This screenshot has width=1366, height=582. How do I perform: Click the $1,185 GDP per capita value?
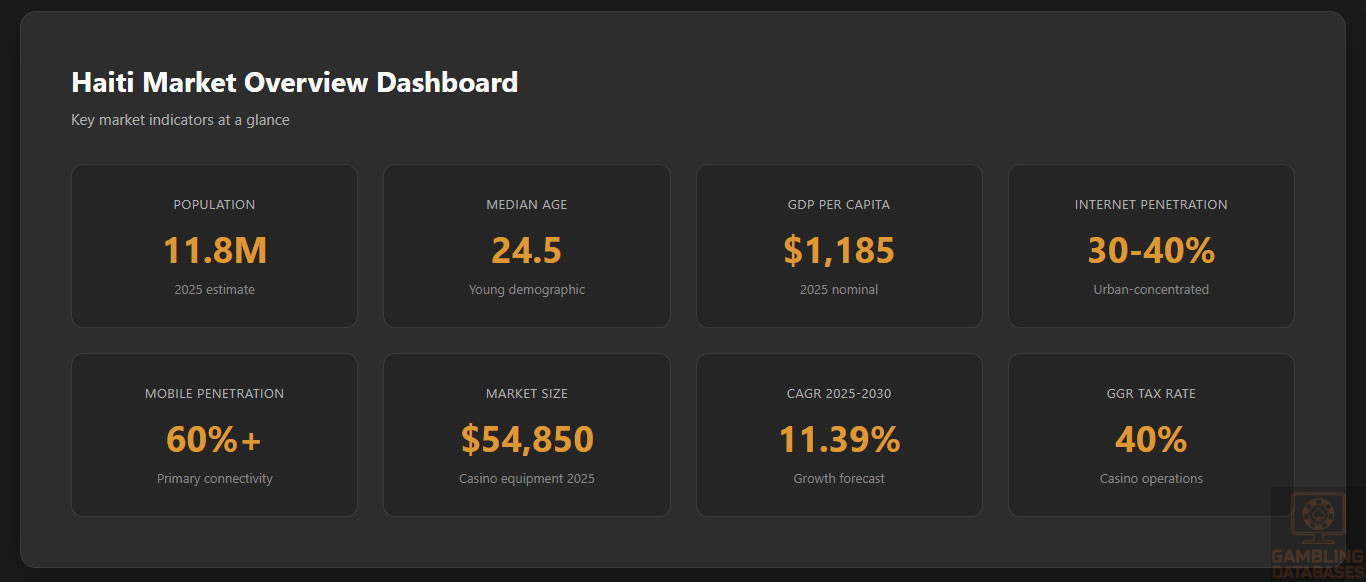(x=839, y=250)
